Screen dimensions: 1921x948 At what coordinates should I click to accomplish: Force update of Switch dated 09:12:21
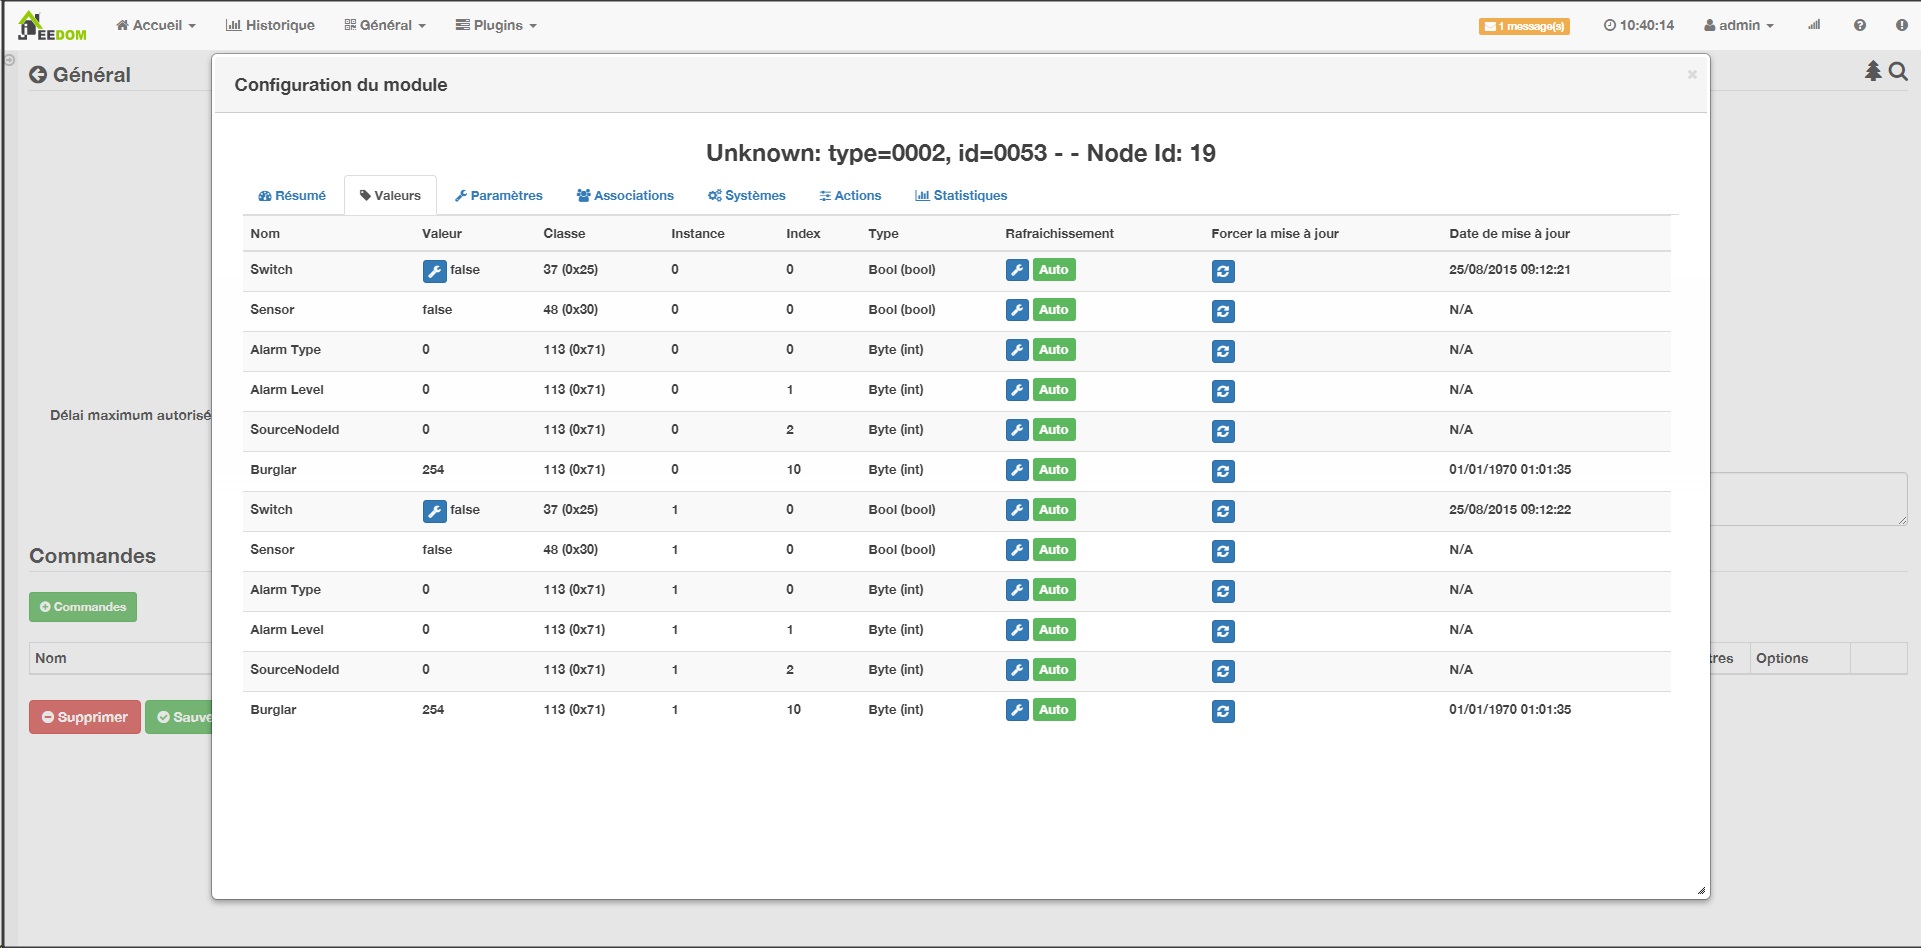point(1223,271)
